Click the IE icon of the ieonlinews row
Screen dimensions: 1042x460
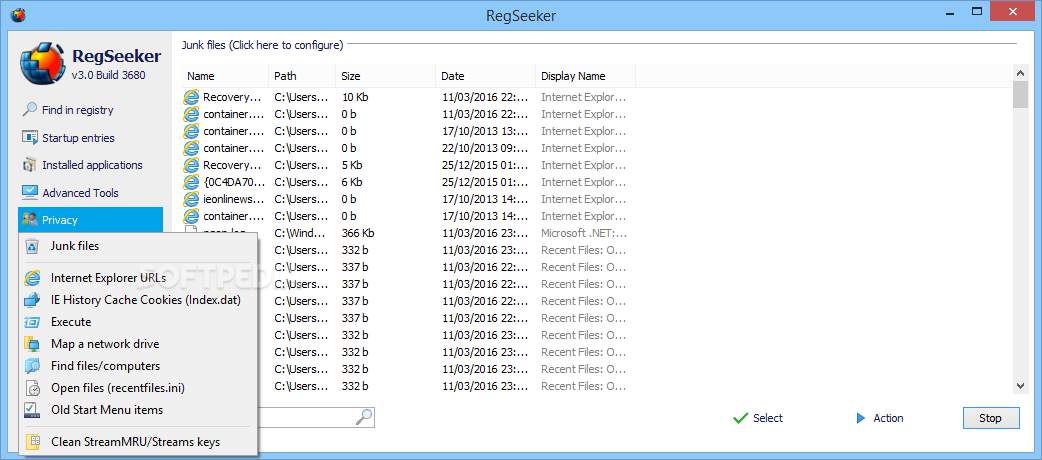pyautogui.click(x=191, y=199)
